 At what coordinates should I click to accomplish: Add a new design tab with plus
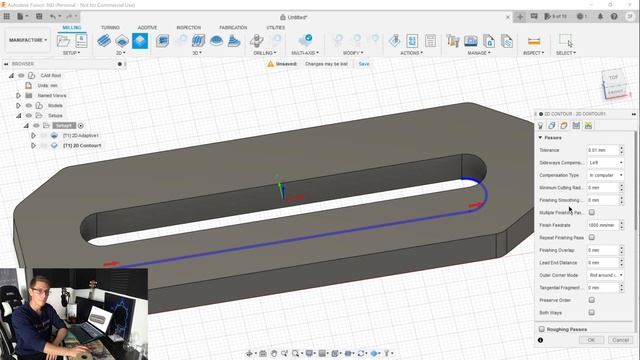520,17
